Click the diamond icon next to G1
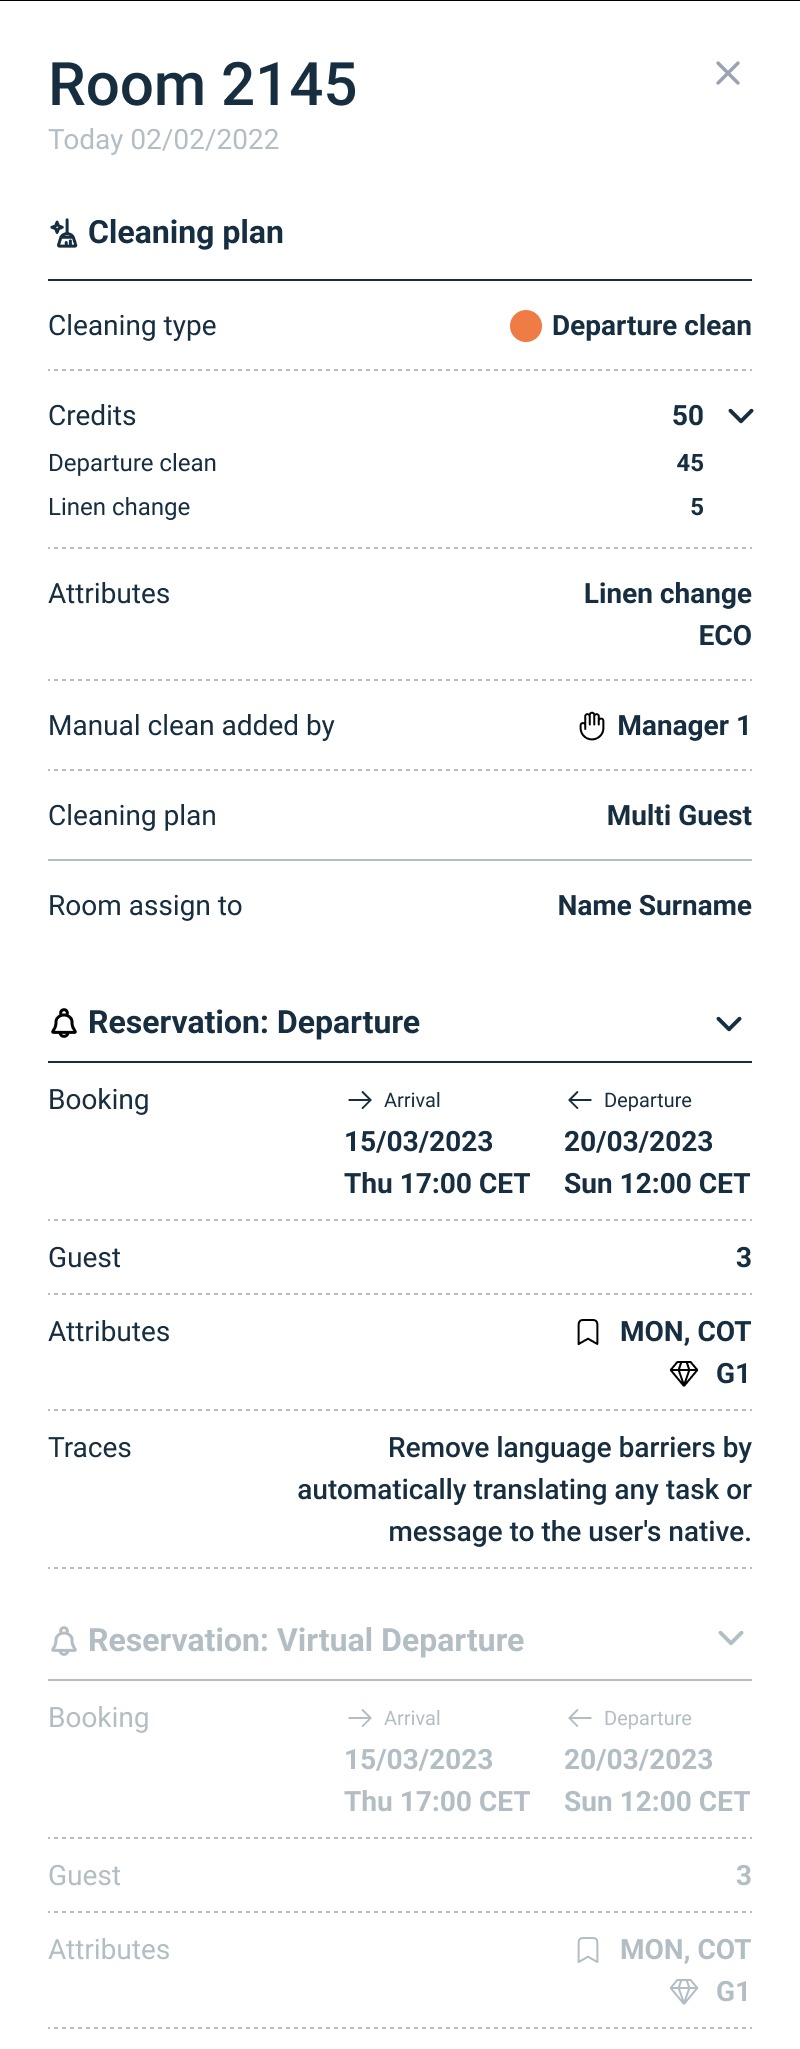The height and width of the screenshot is (2049, 800). tap(684, 1374)
